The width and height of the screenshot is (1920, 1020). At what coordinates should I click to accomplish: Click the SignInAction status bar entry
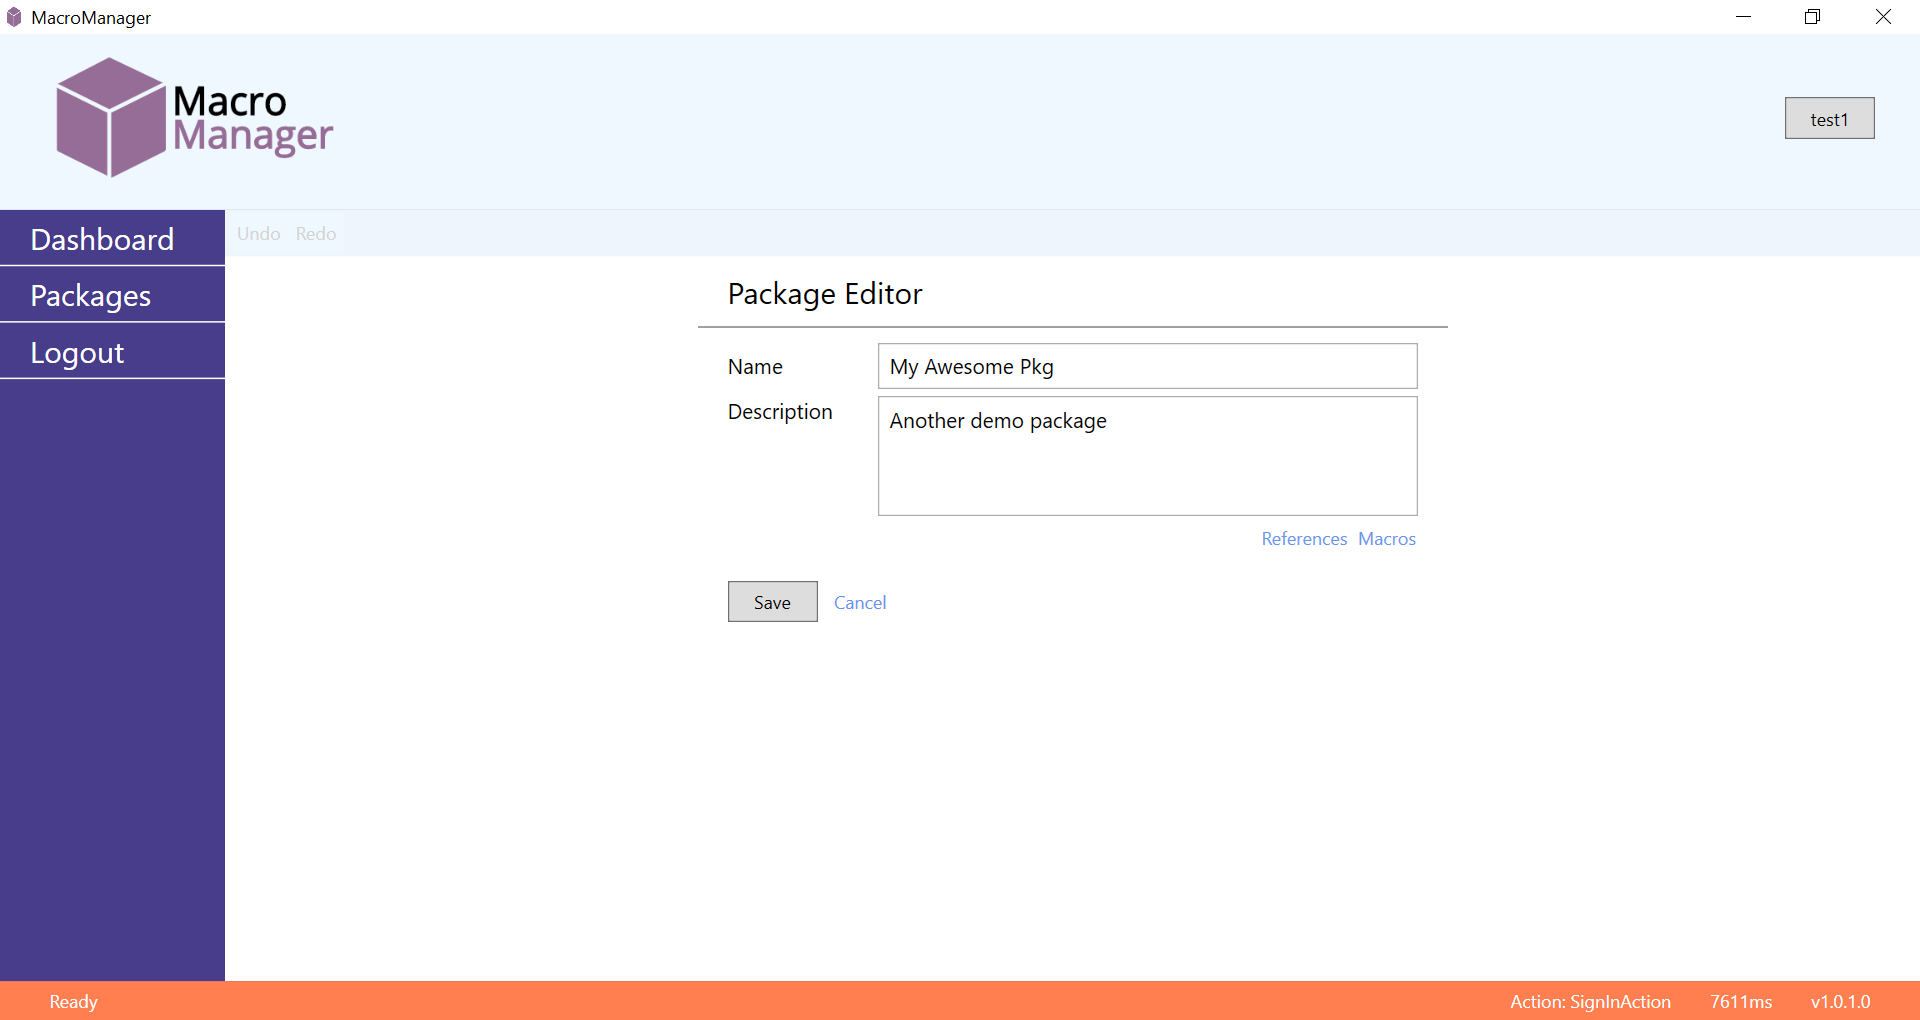[x=1590, y=1000]
